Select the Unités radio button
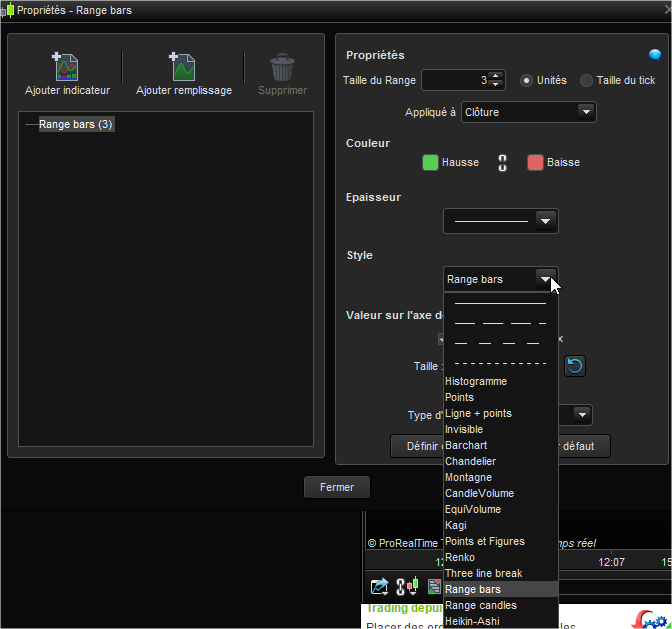The height and width of the screenshot is (629, 672). click(526, 80)
